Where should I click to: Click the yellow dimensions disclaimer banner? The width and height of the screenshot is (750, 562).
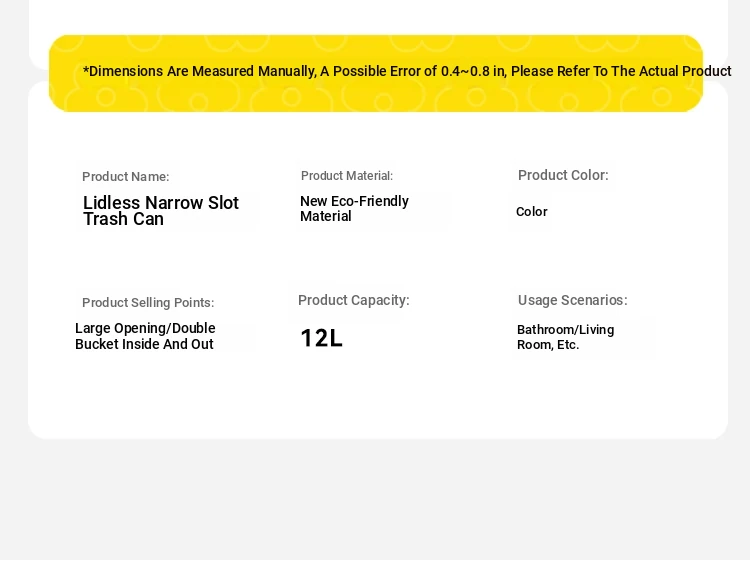376,73
